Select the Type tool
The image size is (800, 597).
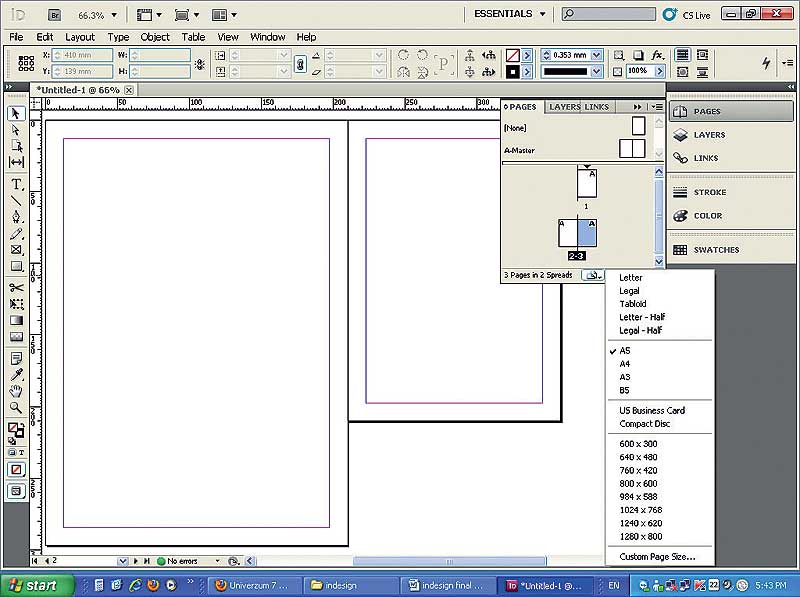click(x=16, y=184)
